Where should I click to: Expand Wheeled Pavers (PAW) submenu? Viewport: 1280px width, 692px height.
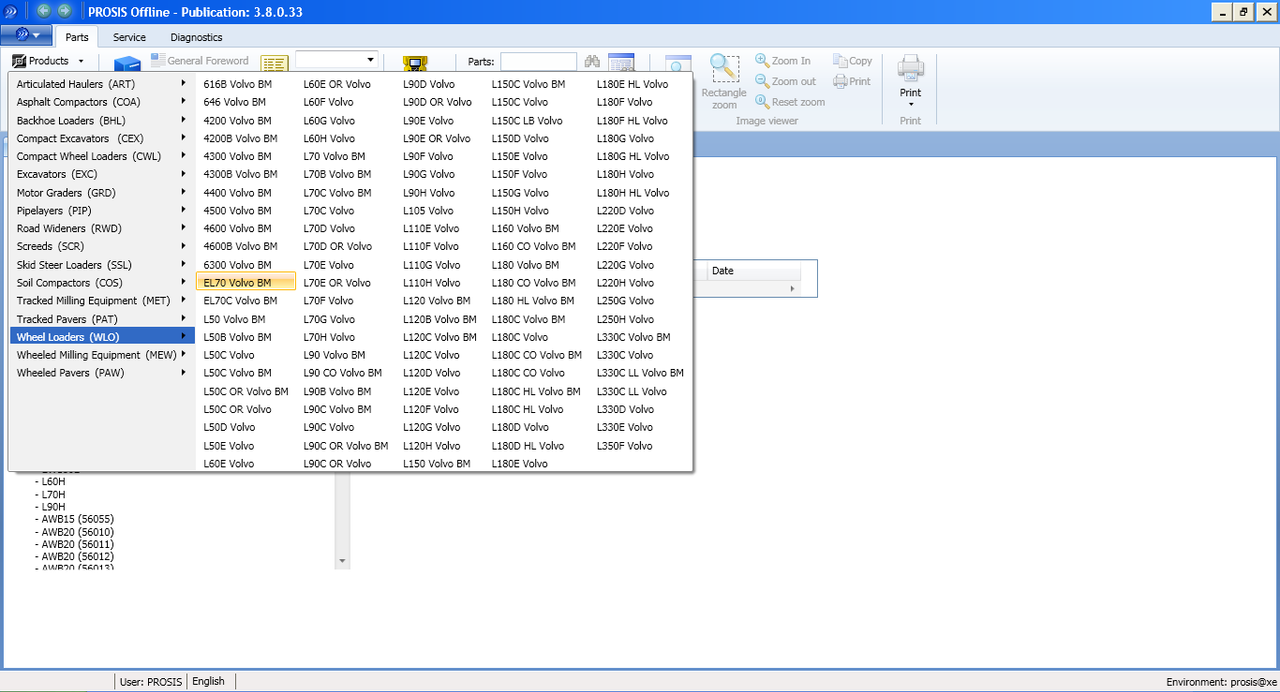tap(184, 373)
